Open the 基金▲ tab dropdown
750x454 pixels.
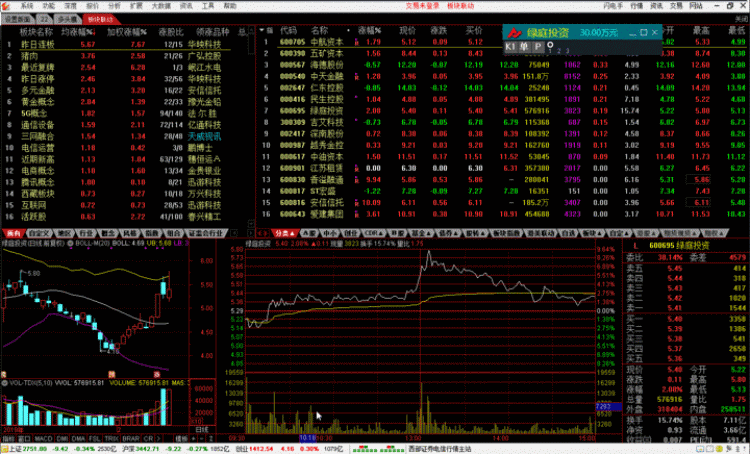(x=421, y=233)
